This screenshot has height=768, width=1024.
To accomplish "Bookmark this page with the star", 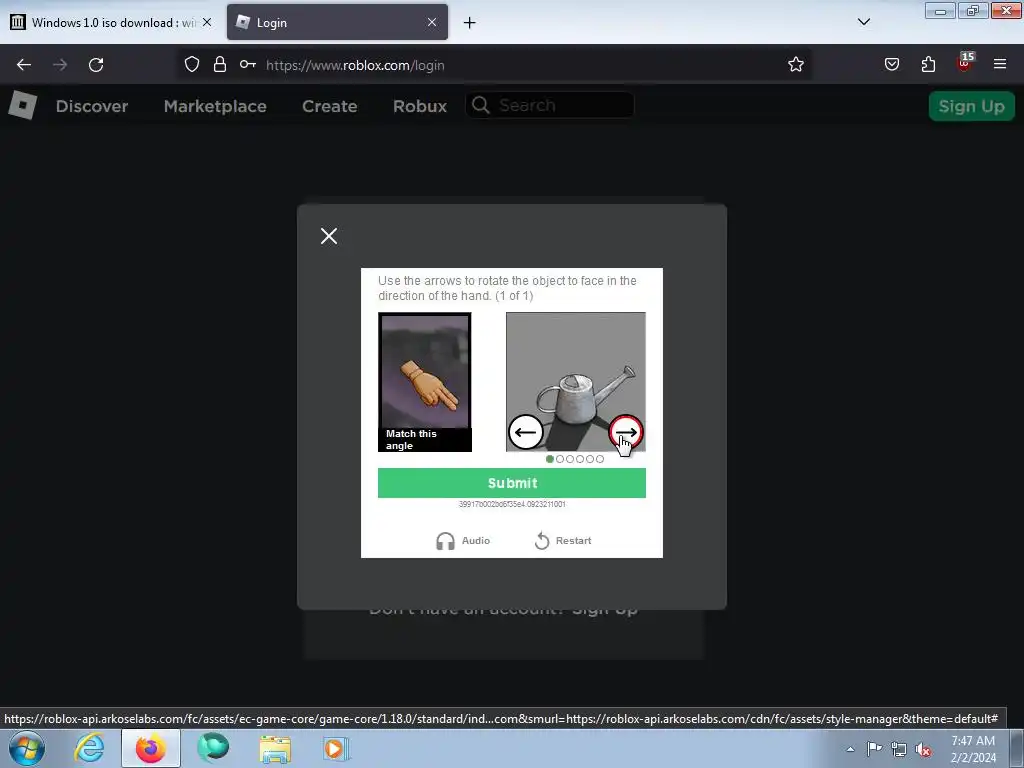I will tap(795, 65).
